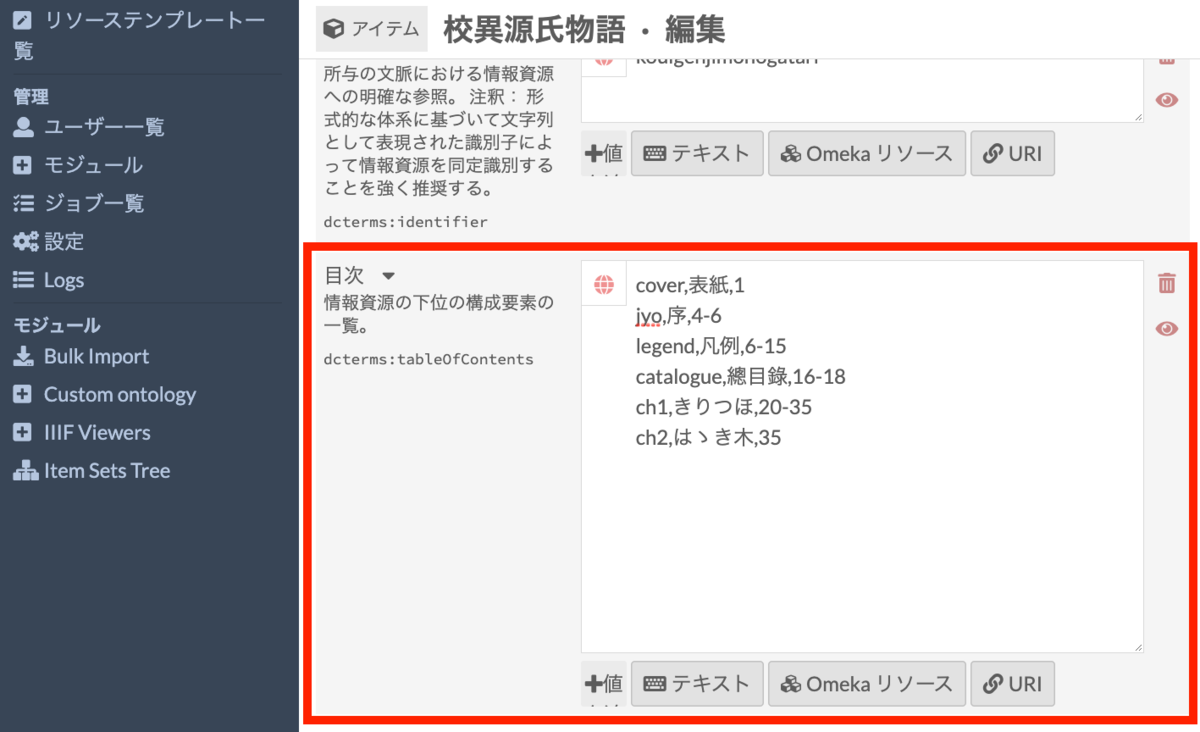This screenshot has width=1200, height=732.
Task: Add URI value under identifier
Action: point(1012,154)
